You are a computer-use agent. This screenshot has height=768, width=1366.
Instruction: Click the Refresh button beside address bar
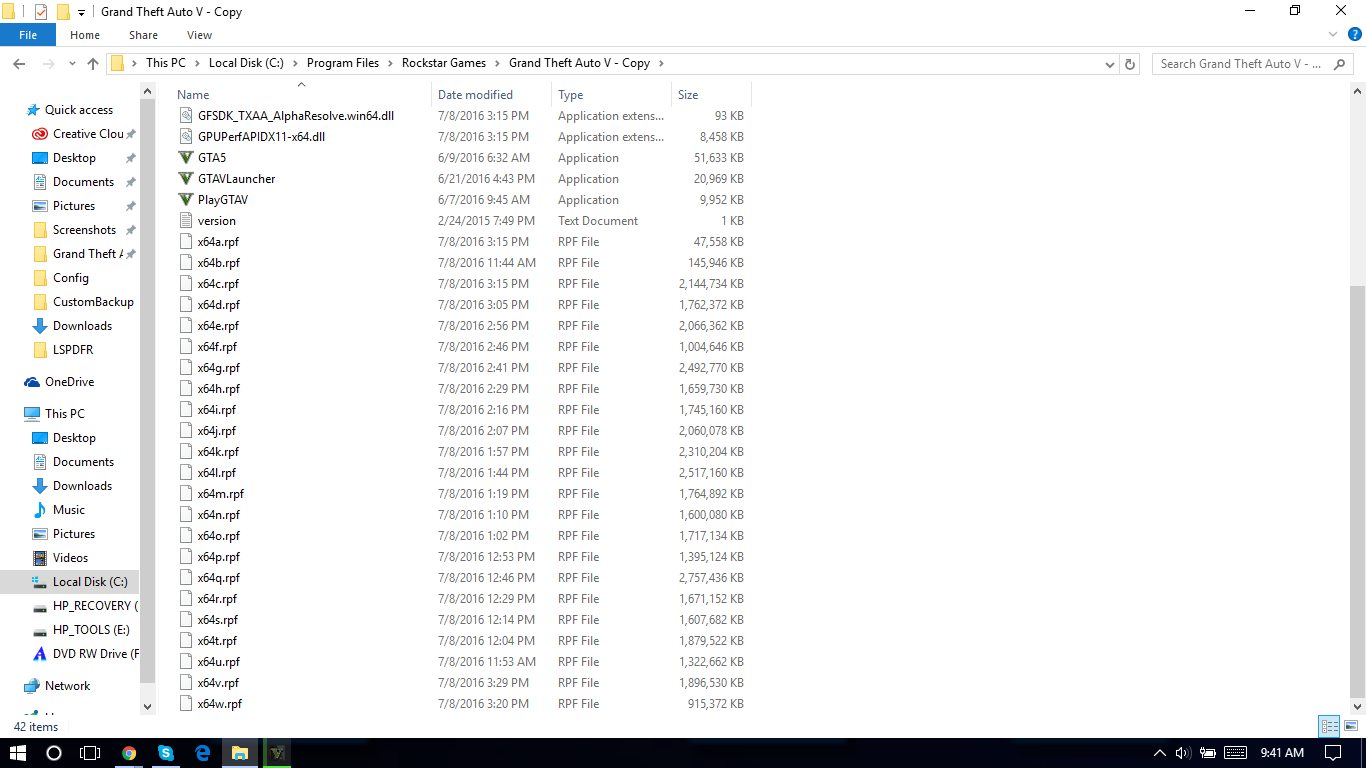(x=1131, y=63)
